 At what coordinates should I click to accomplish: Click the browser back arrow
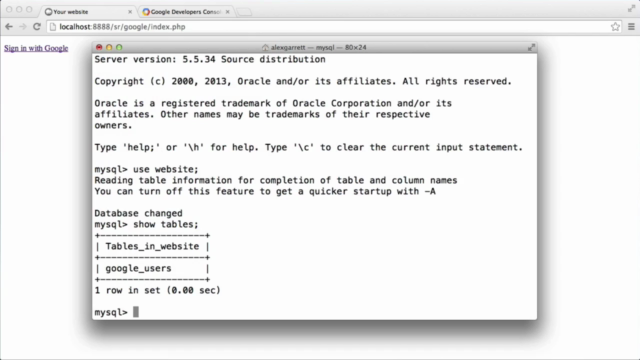[9, 27]
